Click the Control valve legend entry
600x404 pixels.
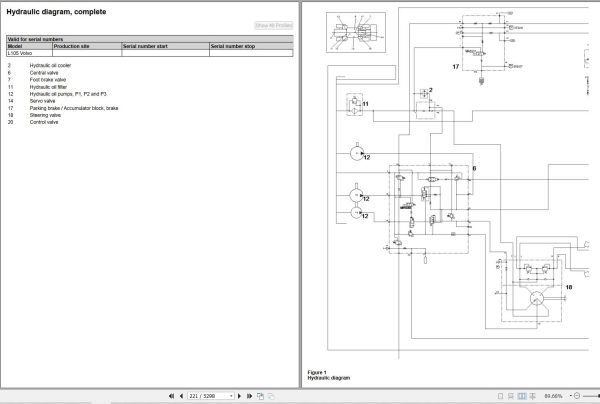[x=44, y=122]
